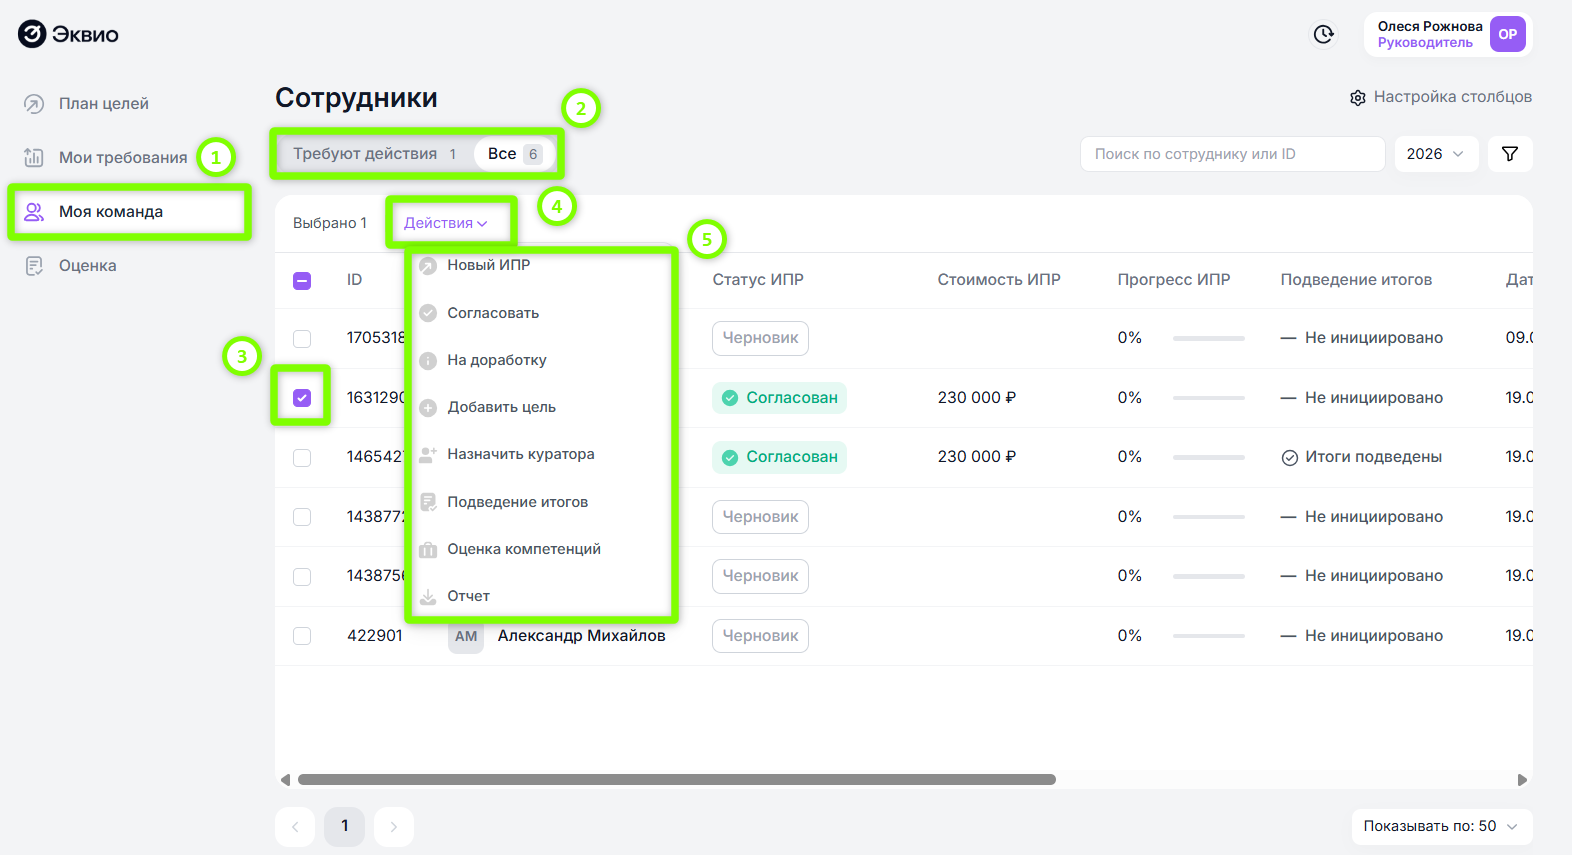Click the gear icon beside Настройка столбцов

pos(1357,98)
